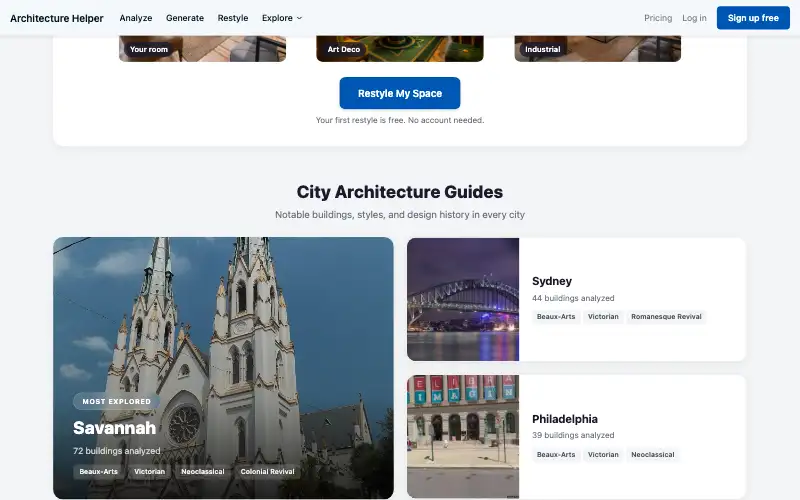
Task: Click Savannah's Victorian tag
Action: click(149, 472)
